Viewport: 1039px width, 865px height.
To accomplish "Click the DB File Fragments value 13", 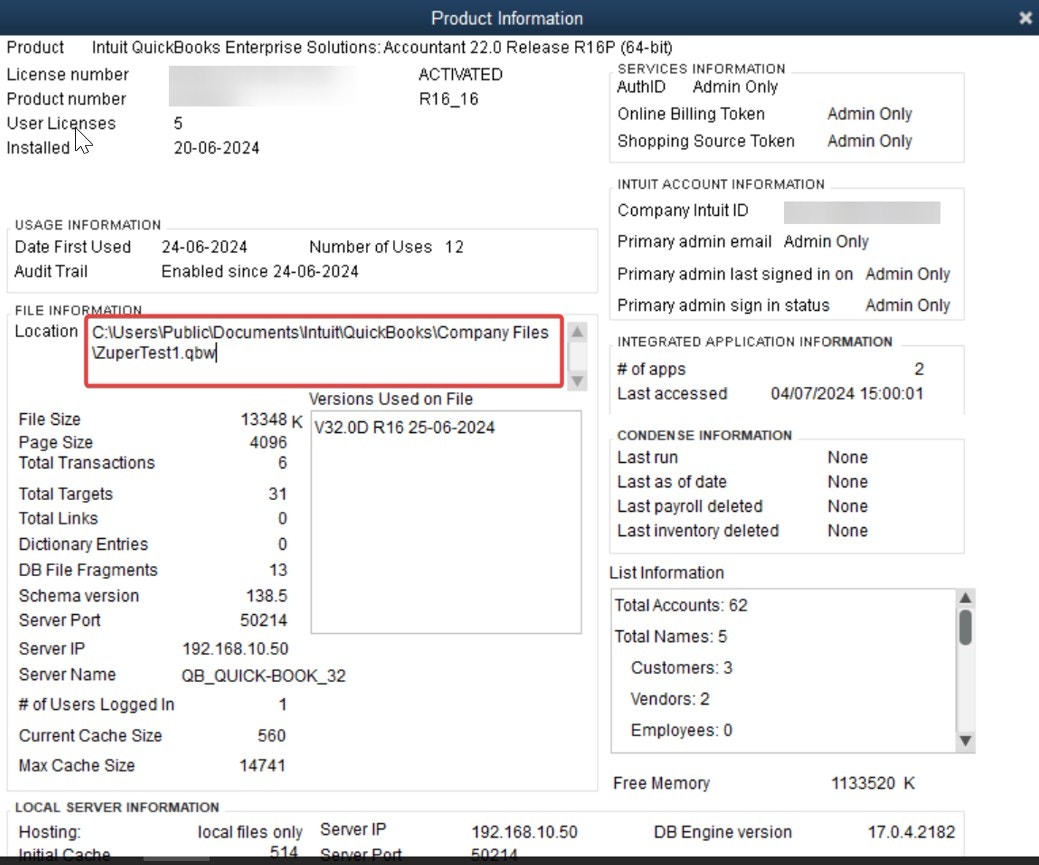I will point(278,570).
